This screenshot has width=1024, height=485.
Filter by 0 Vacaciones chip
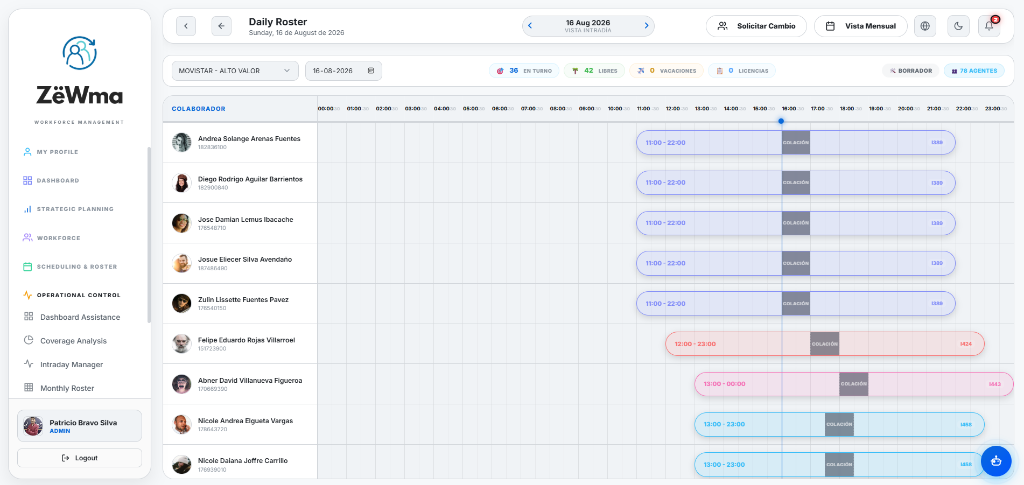667,70
